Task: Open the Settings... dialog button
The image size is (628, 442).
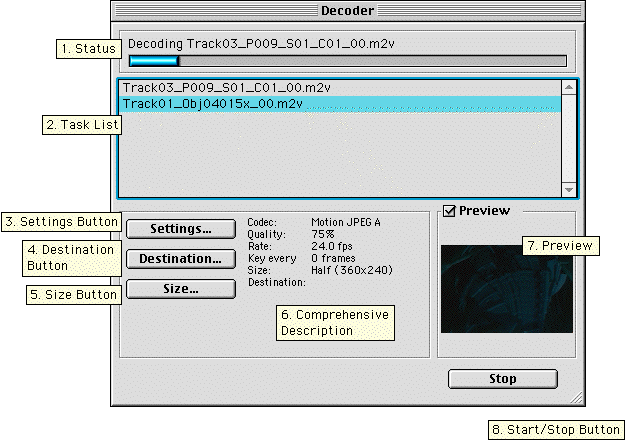Action: pos(181,229)
